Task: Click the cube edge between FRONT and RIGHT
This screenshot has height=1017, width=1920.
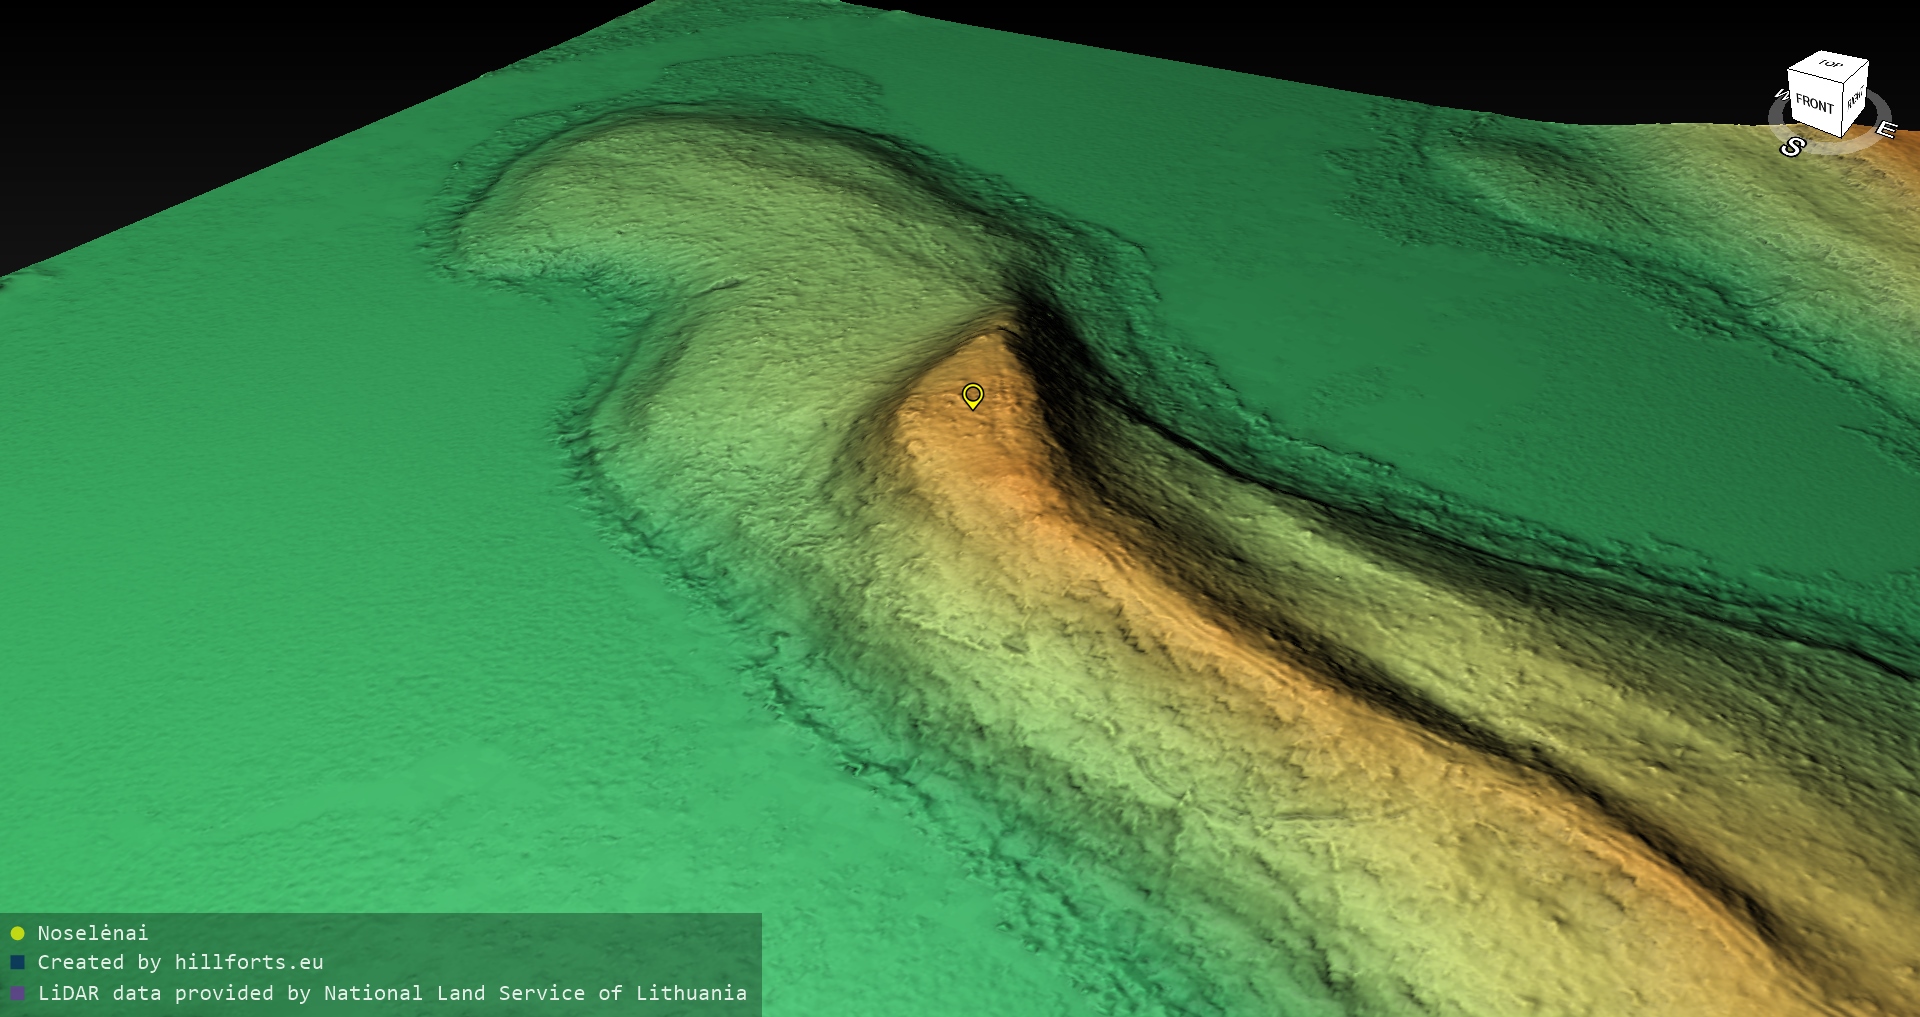Action: (x=1842, y=107)
